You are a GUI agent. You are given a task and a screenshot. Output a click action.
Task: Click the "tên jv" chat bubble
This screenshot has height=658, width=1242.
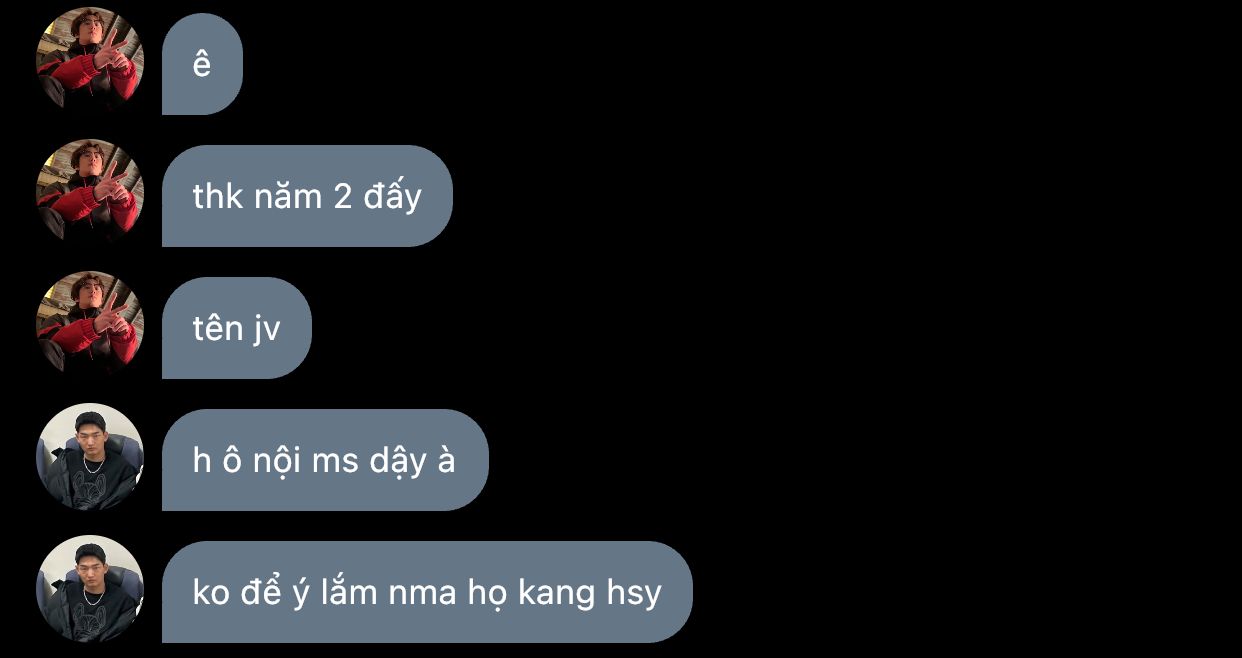tap(237, 328)
